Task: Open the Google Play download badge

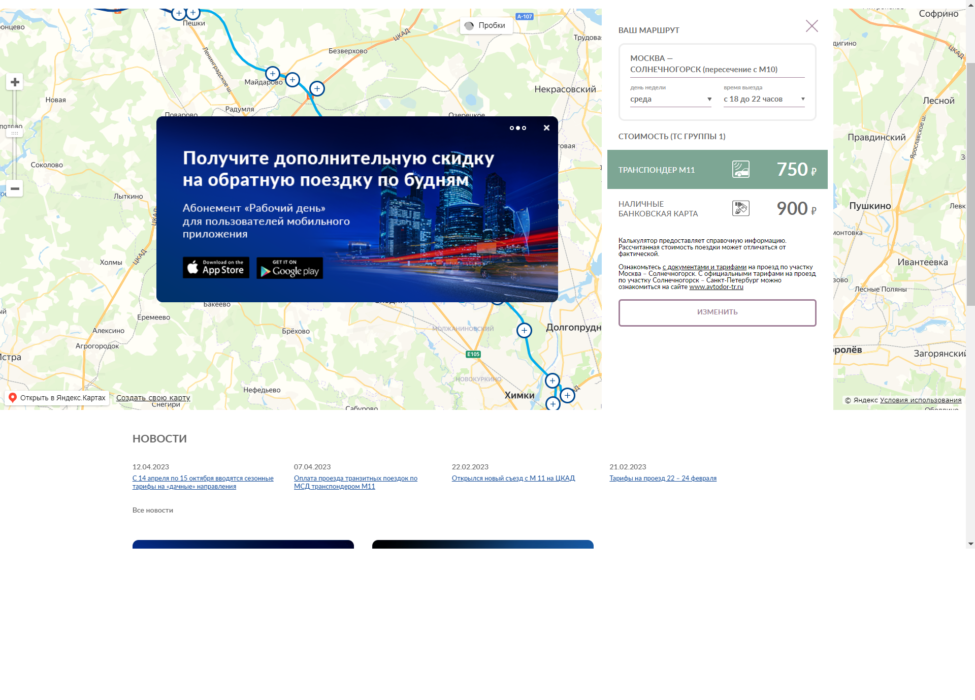Action: pos(288,267)
